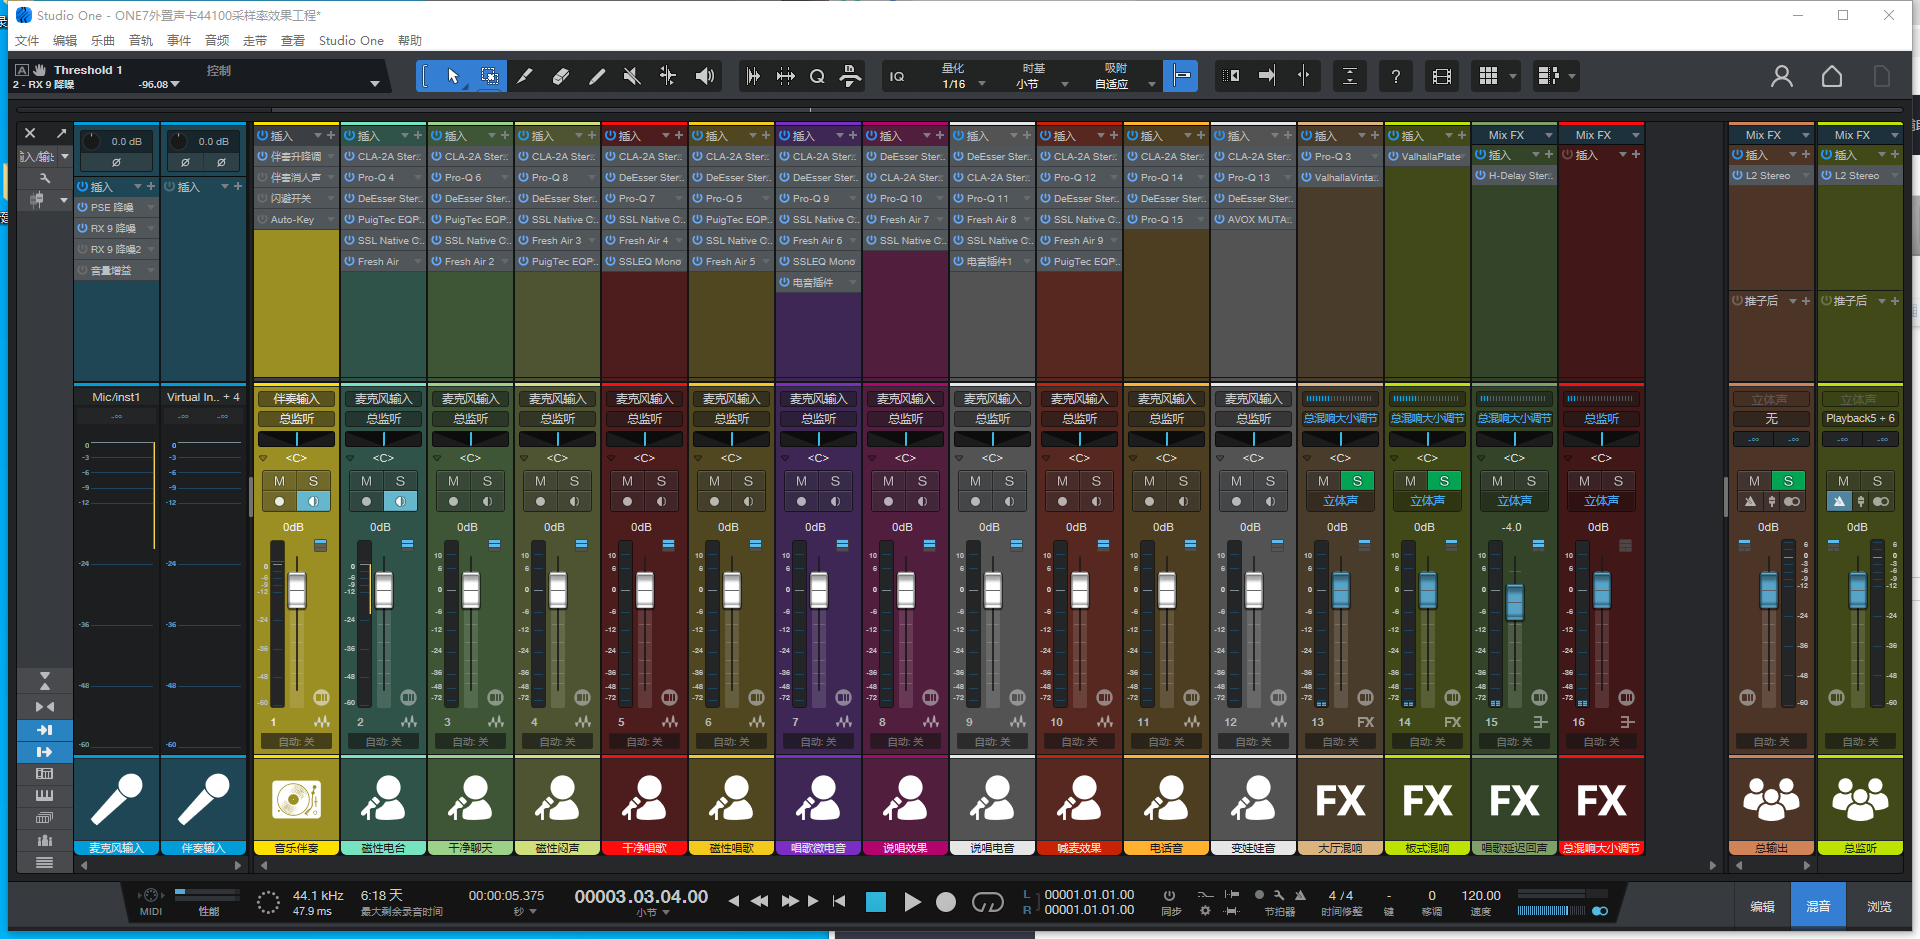
Task: Toggle the Loop transport button
Action: click(x=988, y=902)
